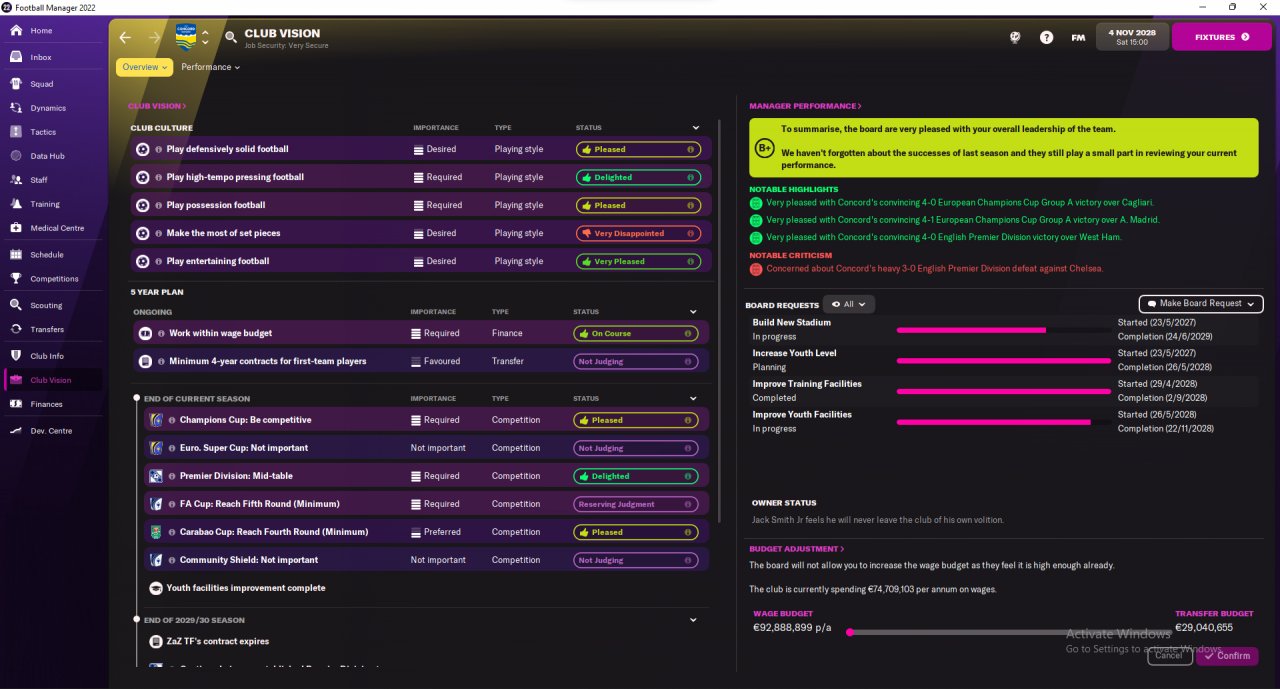Open the Inbox sidebar icon
The width and height of the screenshot is (1280, 689).
pos(16,57)
